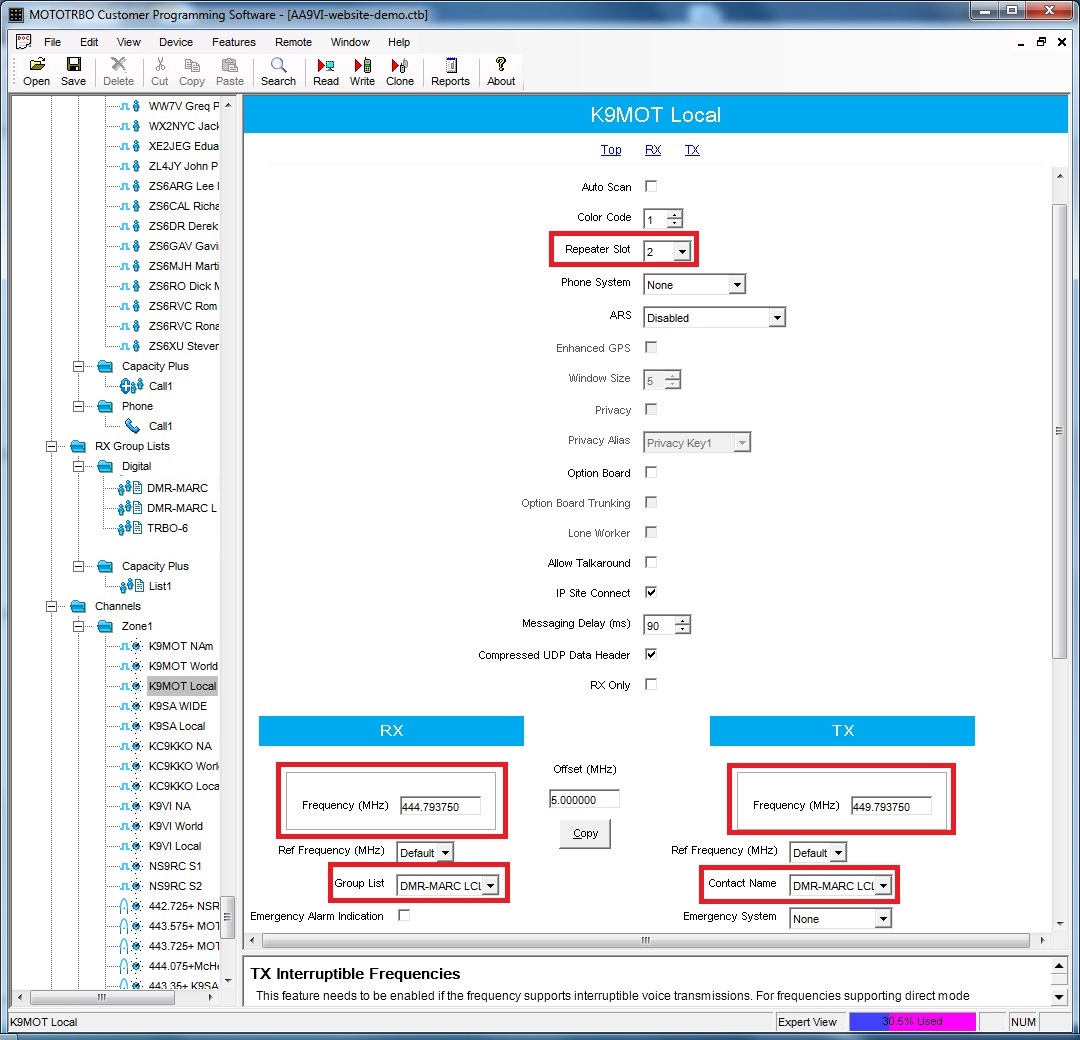Click the Channels folder icon
The image size is (1080, 1040).
[78, 606]
